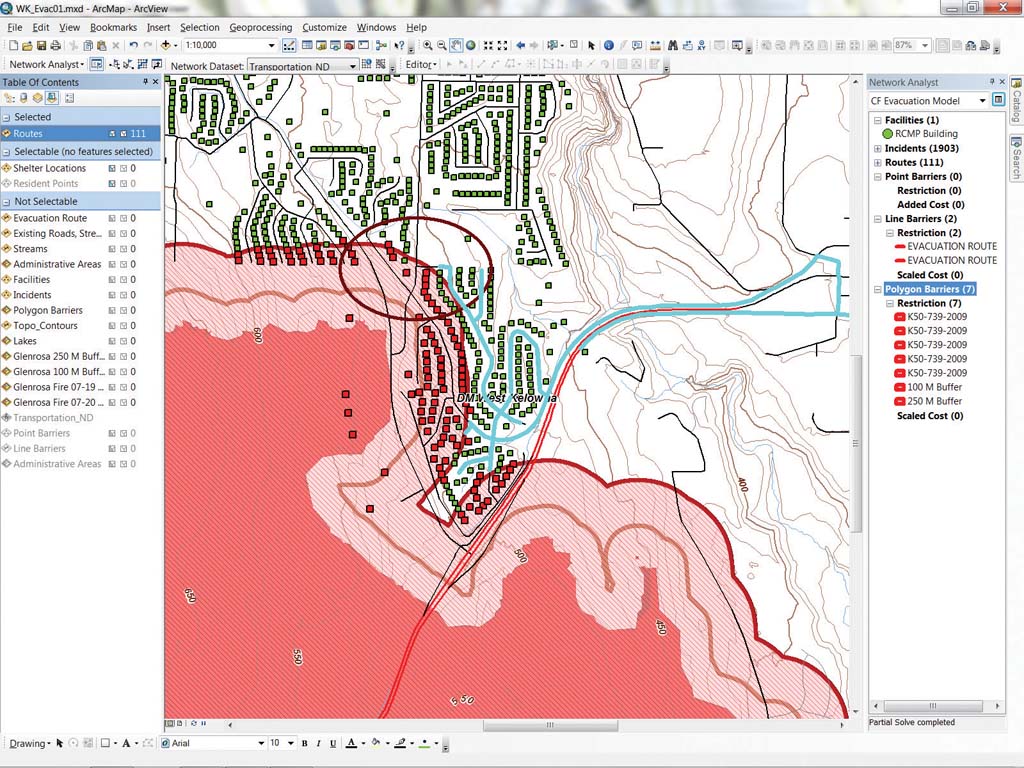
Task: Collapse the Line Barriers (2) node
Action: pyautogui.click(x=878, y=219)
